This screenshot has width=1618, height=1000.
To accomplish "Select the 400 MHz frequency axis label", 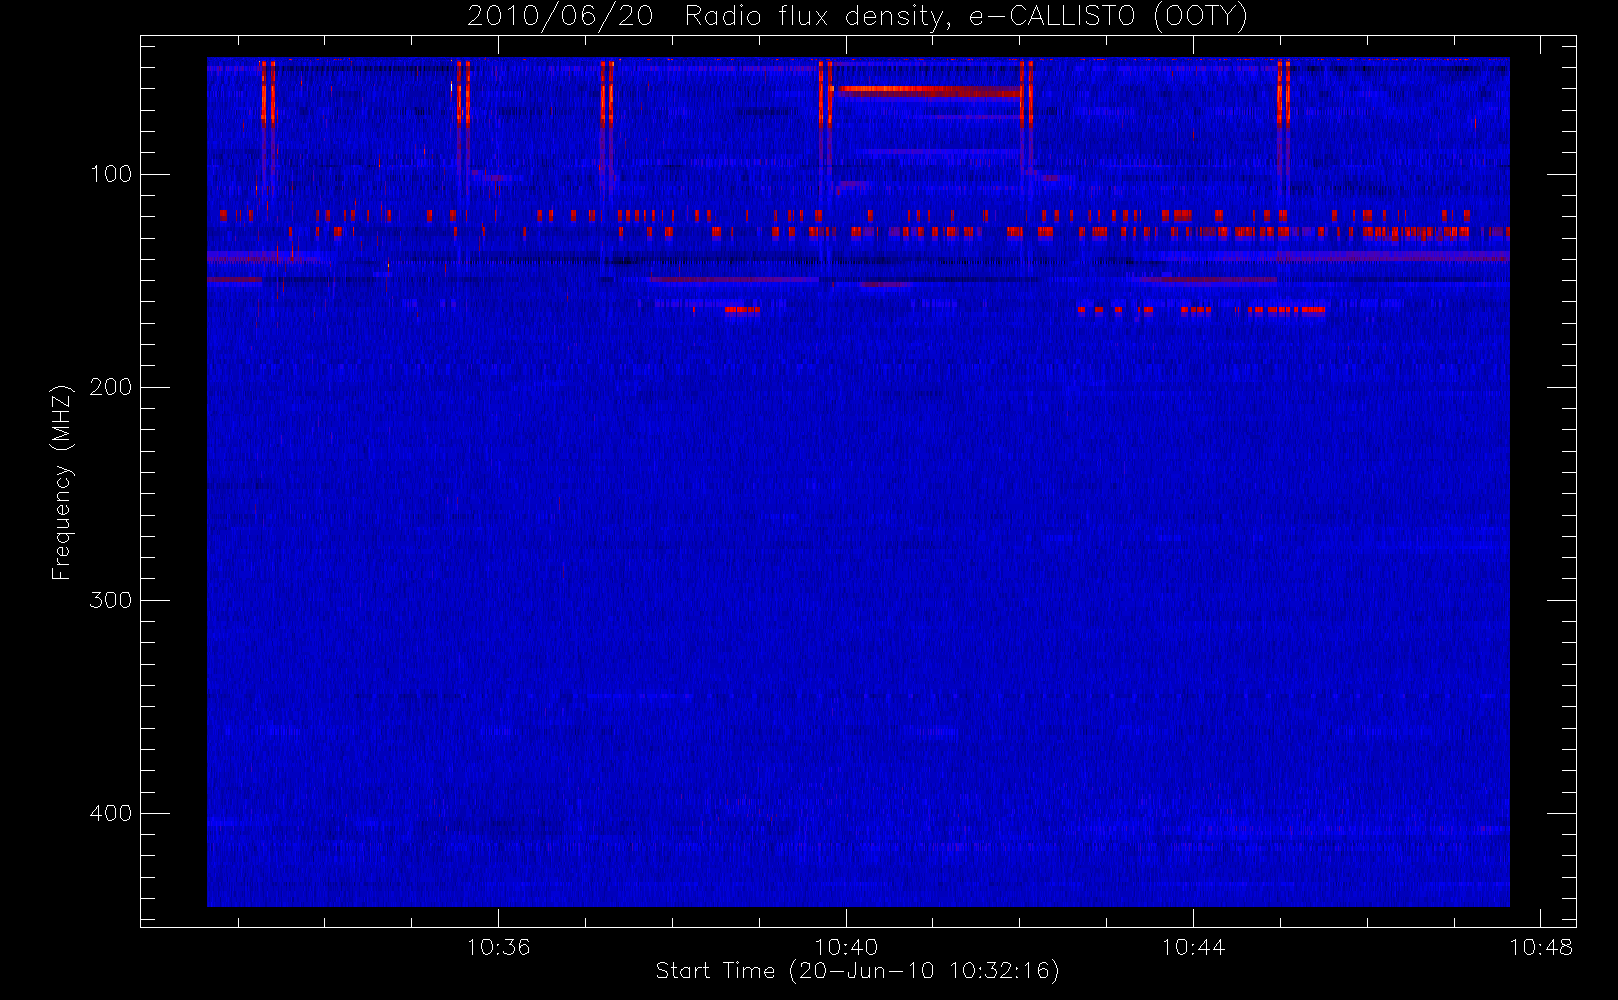I will pos(111,813).
